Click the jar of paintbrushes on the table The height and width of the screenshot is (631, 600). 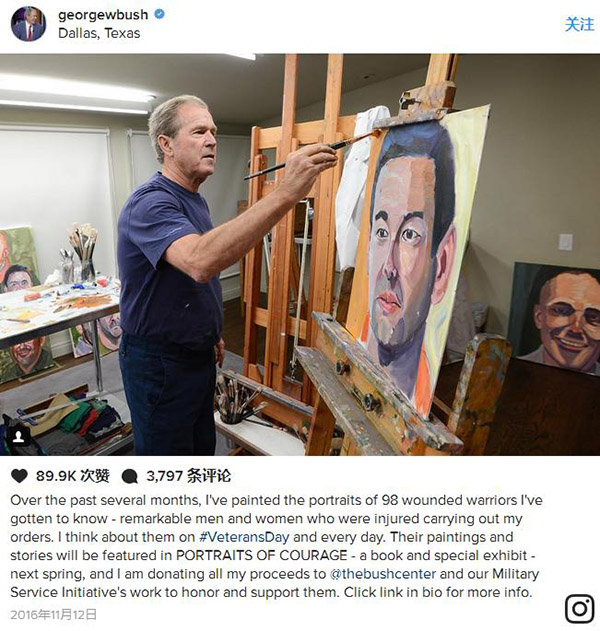point(82,253)
